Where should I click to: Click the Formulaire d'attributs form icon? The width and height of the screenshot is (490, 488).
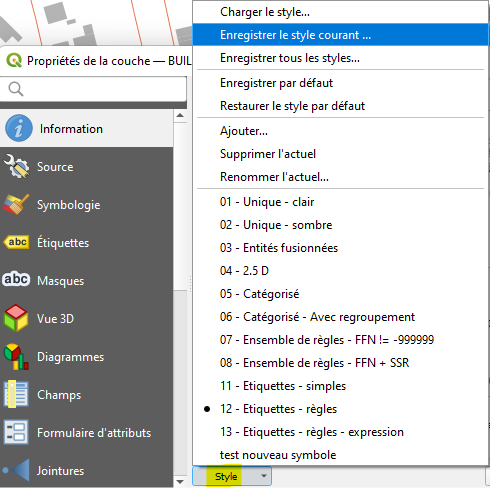(x=16, y=432)
